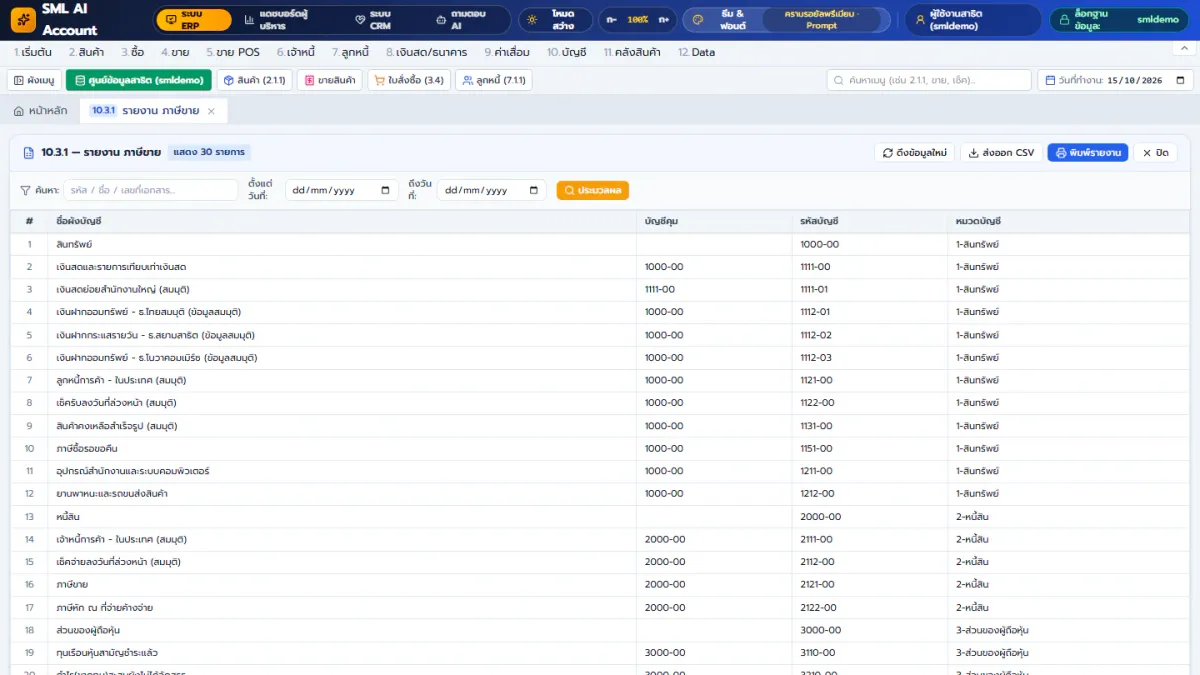The width and height of the screenshot is (1200, 675).
Task: Select the row สินทรัพย์ 1000-00
Action: point(600,244)
